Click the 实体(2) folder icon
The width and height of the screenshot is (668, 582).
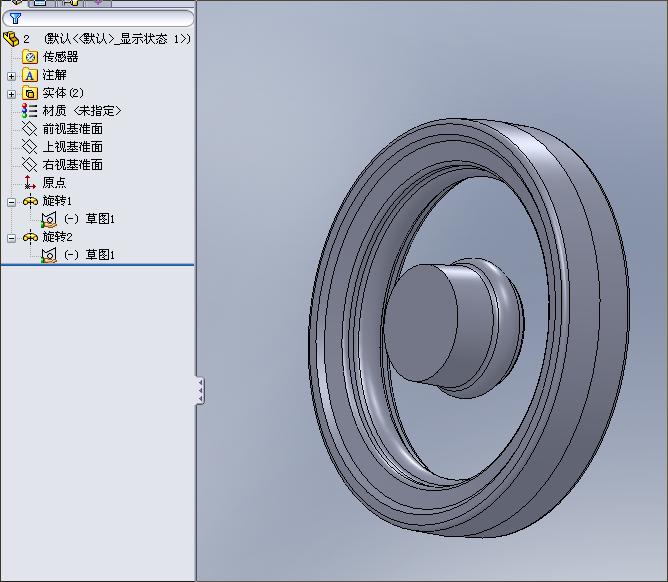[30, 93]
